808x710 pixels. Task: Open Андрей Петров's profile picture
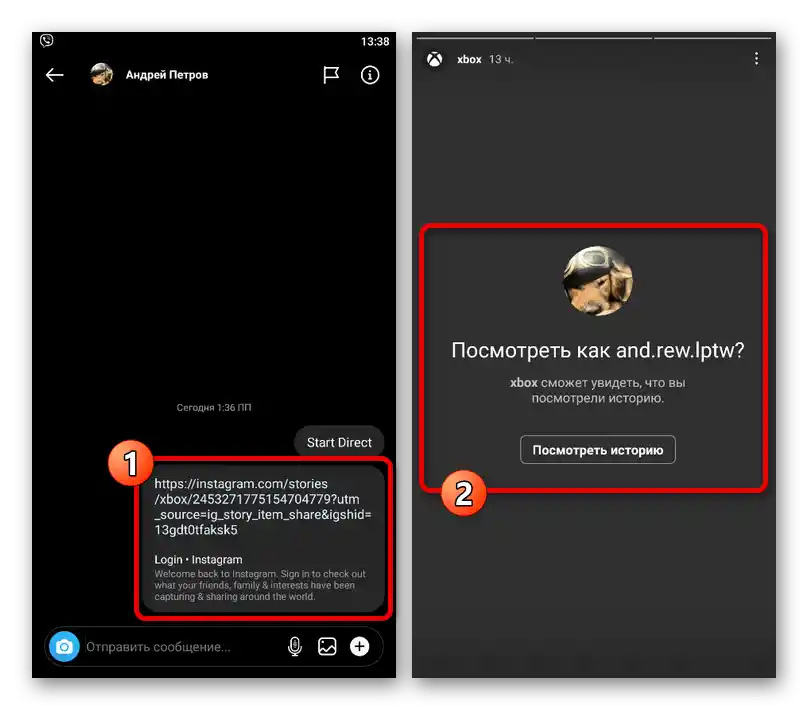coord(101,74)
